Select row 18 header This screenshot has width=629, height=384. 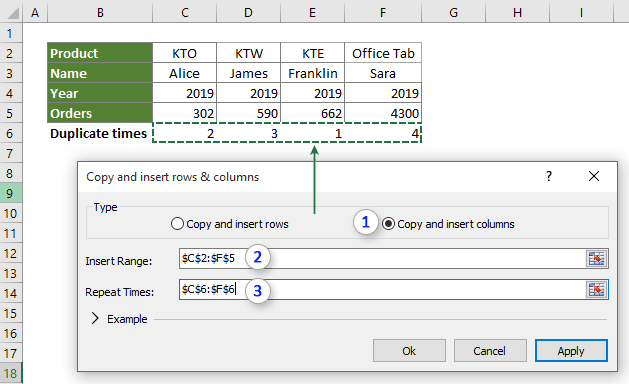coord(11,373)
